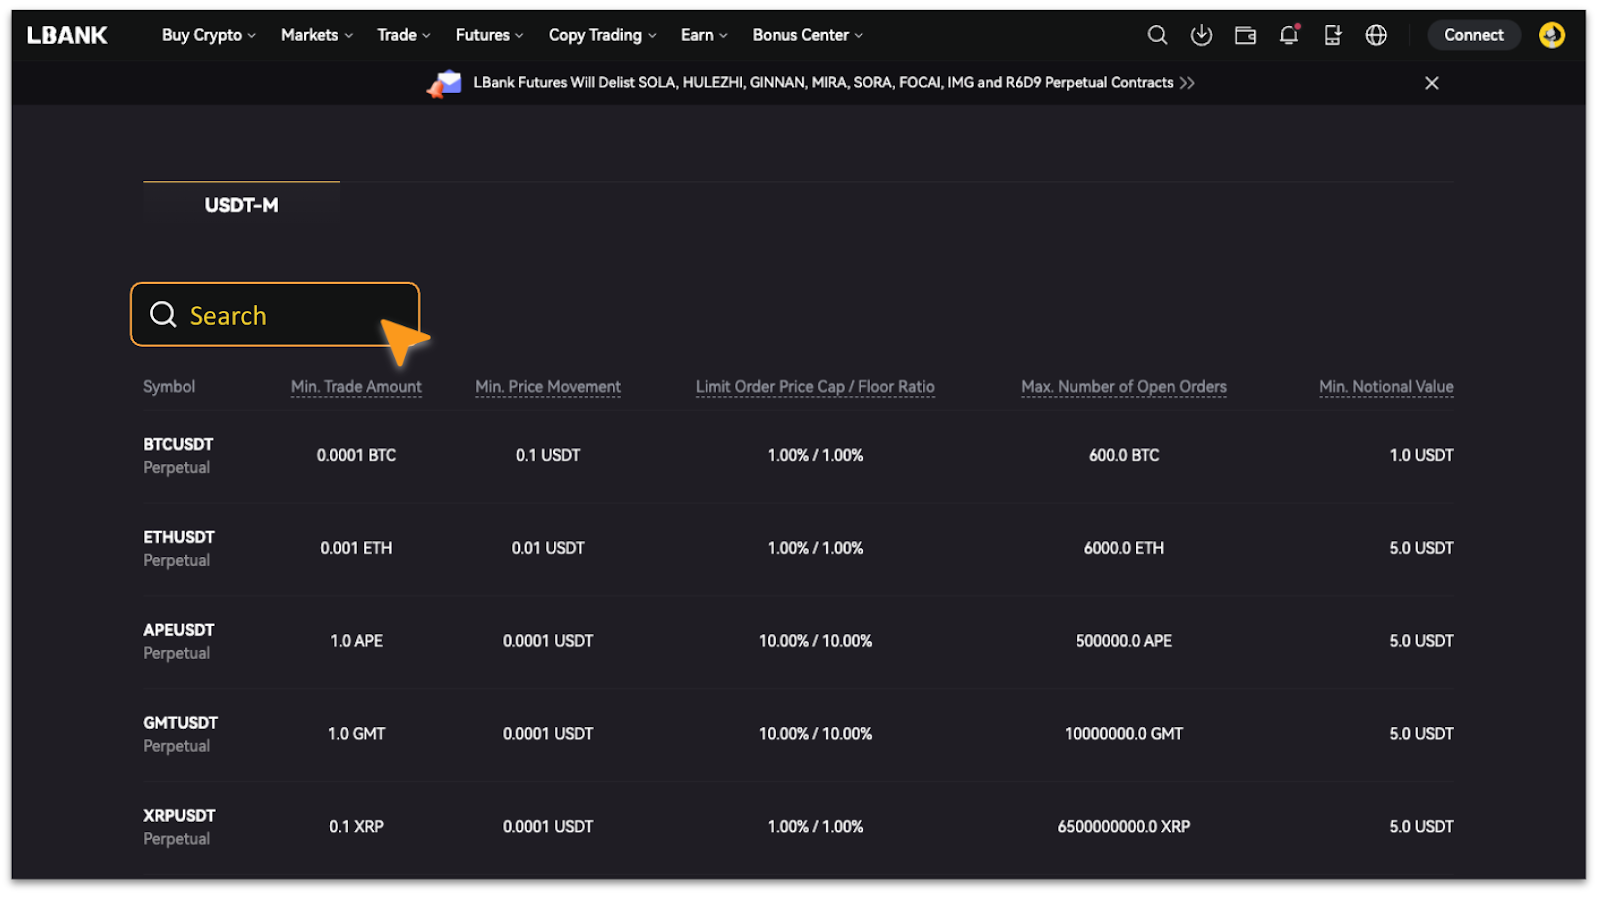The image size is (1600, 898).
Task: Click the search magnifier icon in header
Action: 1157,35
